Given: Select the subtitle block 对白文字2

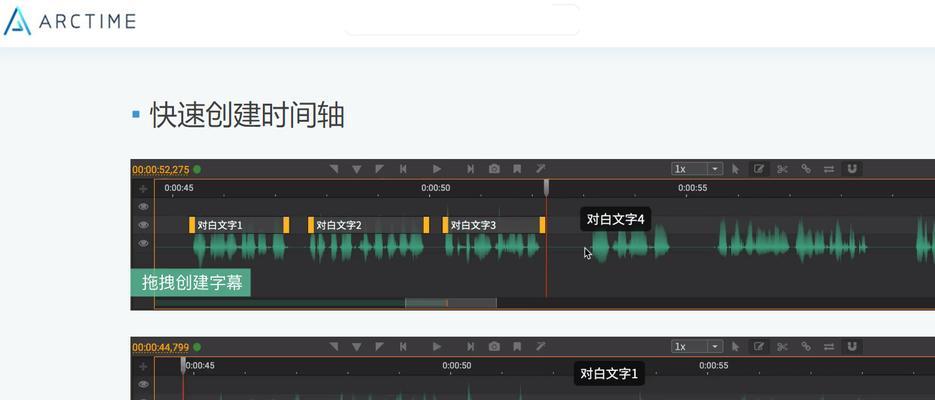Looking at the screenshot, I should pyautogui.click(x=369, y=225).
